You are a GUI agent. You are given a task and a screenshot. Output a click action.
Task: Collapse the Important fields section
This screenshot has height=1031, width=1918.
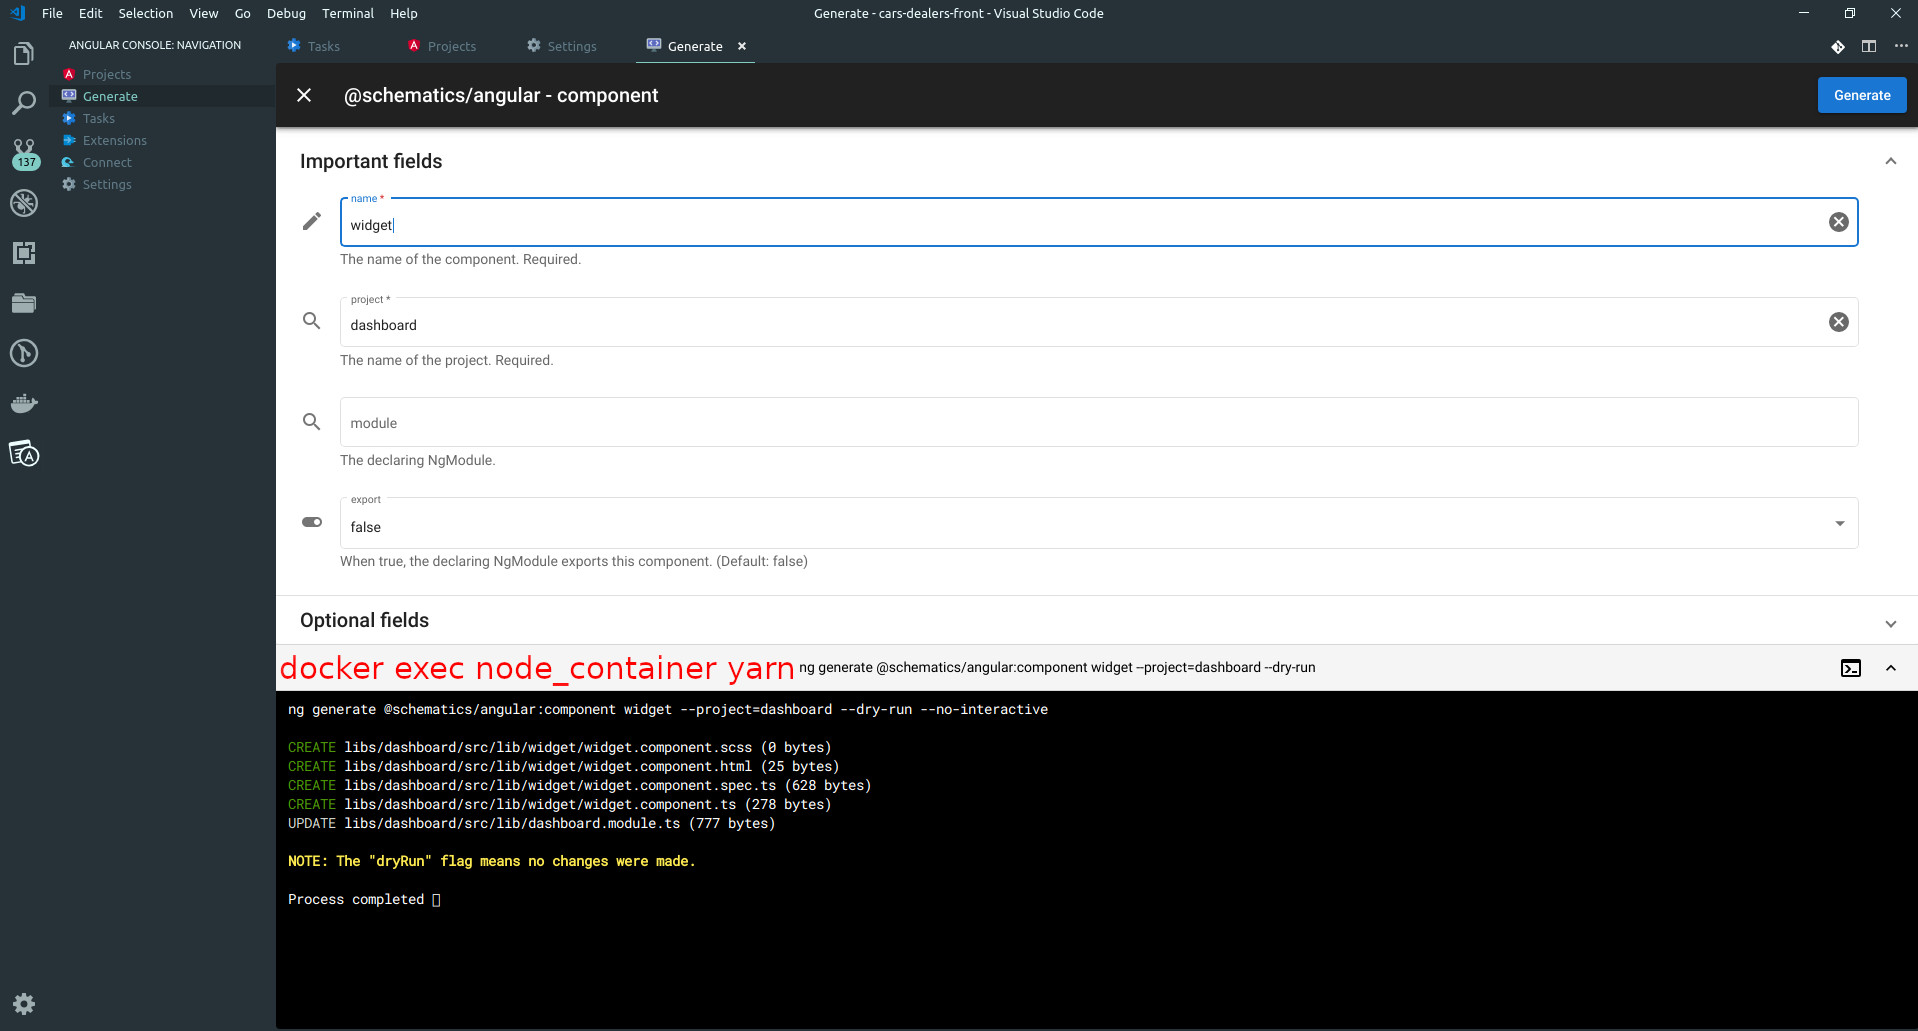click(x=1890, y=160)
